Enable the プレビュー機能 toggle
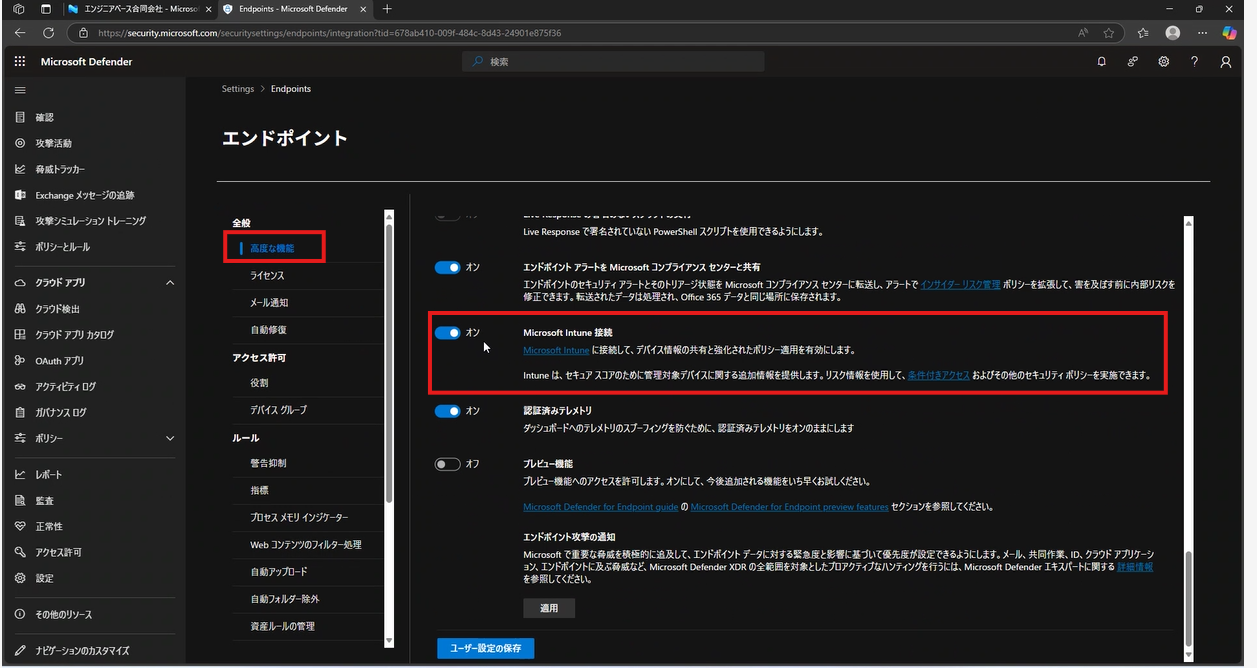1257x668 pixels. pyautogui.click(x=447, y=463)
